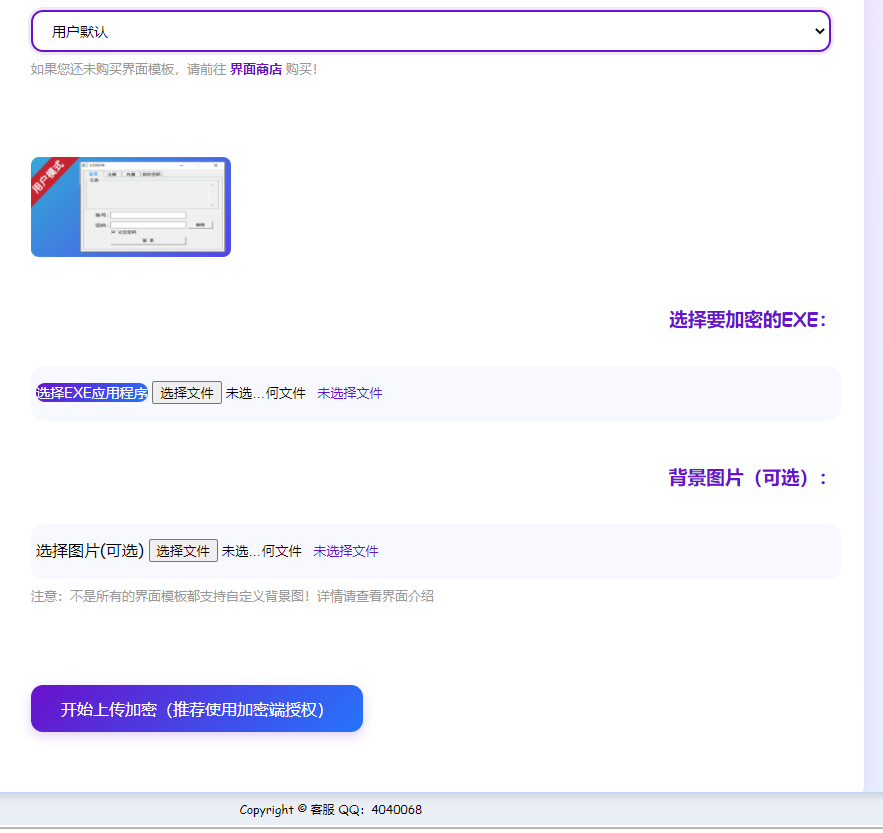This screenshot has width=883, height=833.
Task: Click the 密码 input field in the preview
Action: pyautogui.click(x=148, y=224)
